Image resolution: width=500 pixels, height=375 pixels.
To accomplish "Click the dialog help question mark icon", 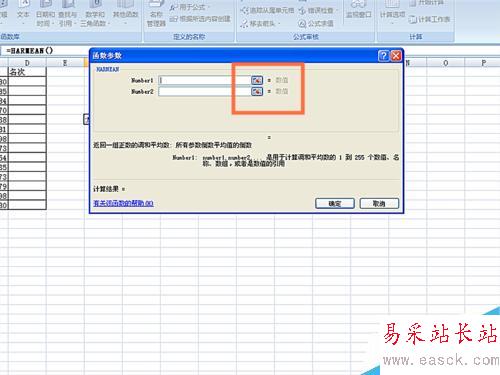I will (x=383, y=56).
